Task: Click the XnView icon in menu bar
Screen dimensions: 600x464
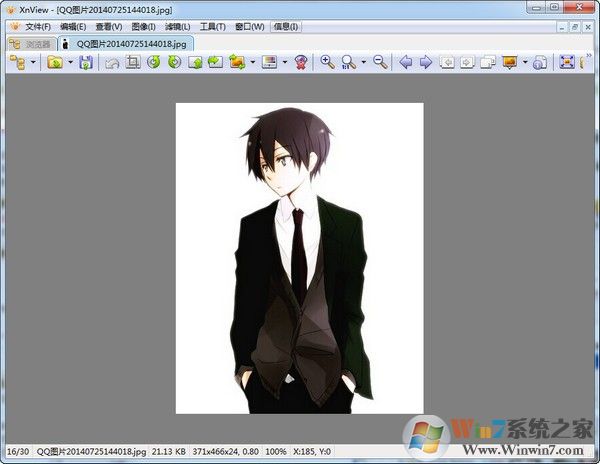Action: 15,27
